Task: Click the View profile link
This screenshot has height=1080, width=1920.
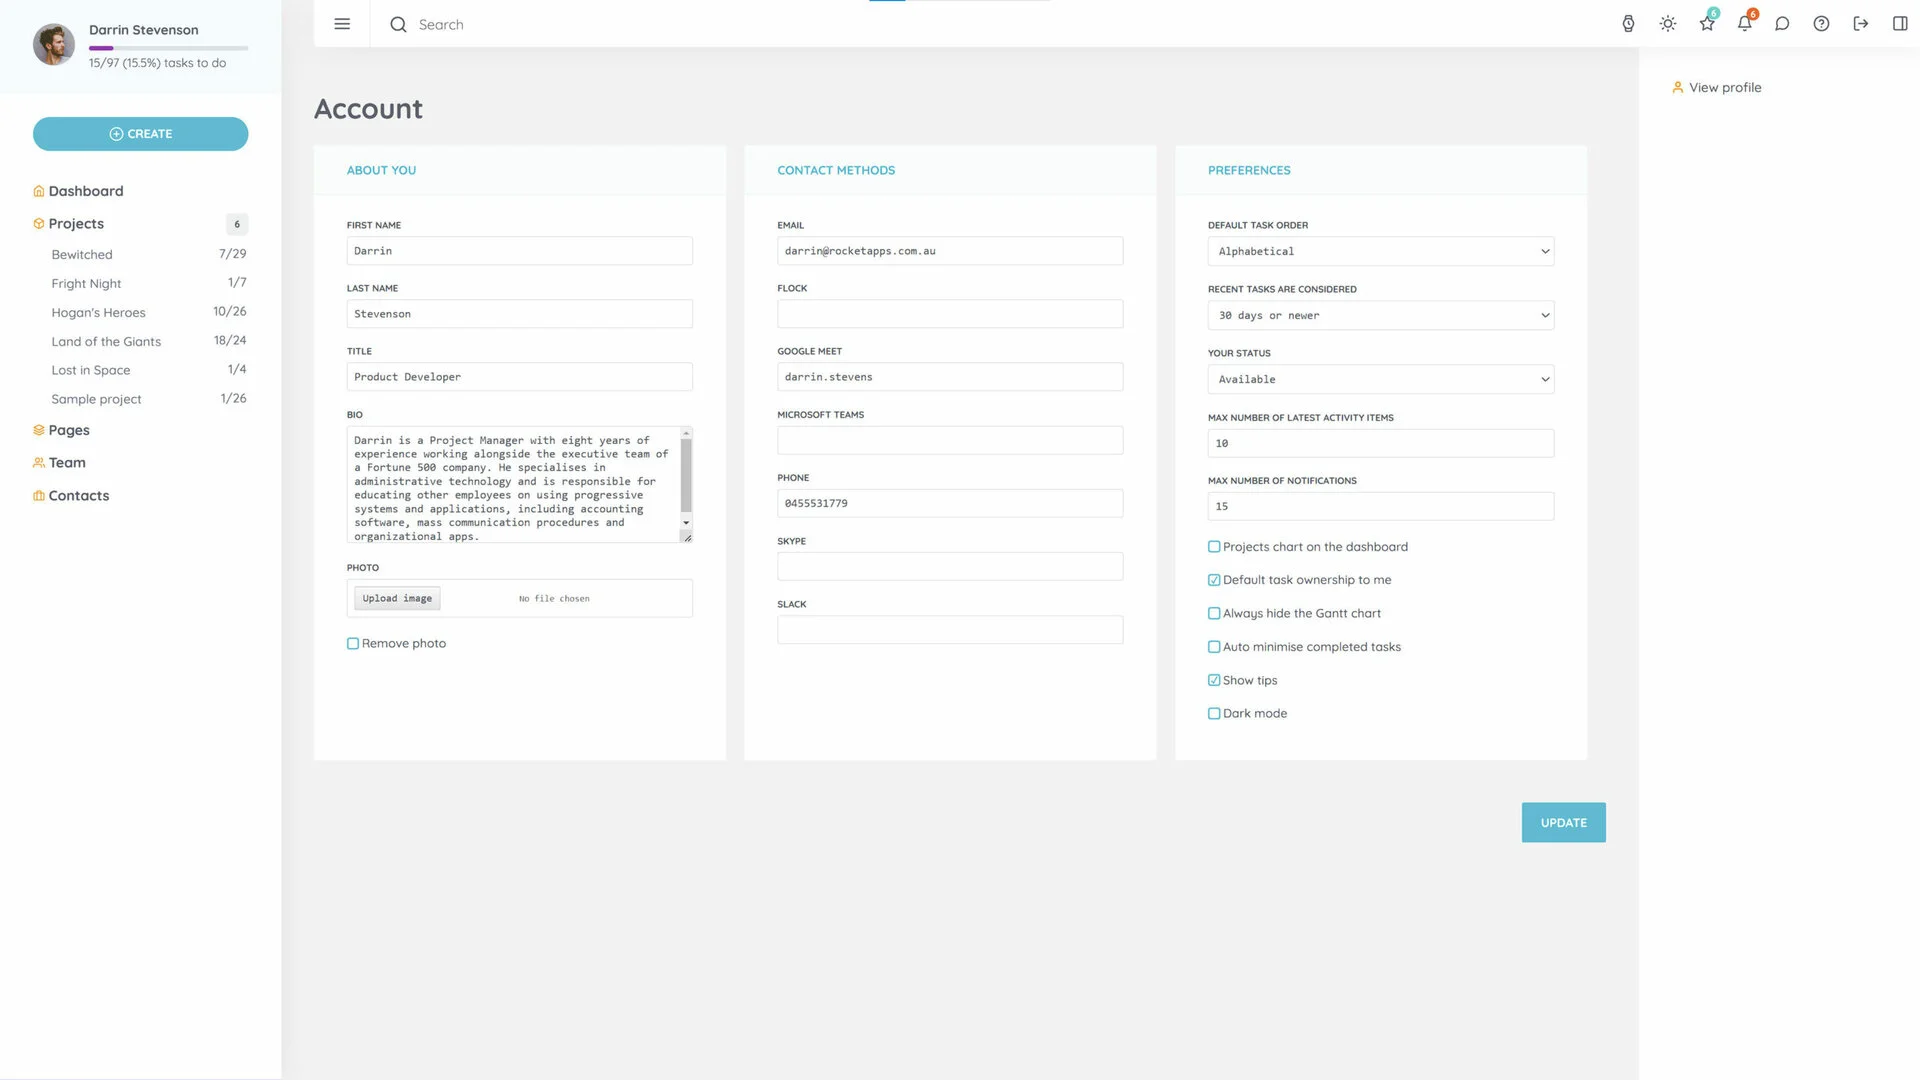Action: 1724,88
